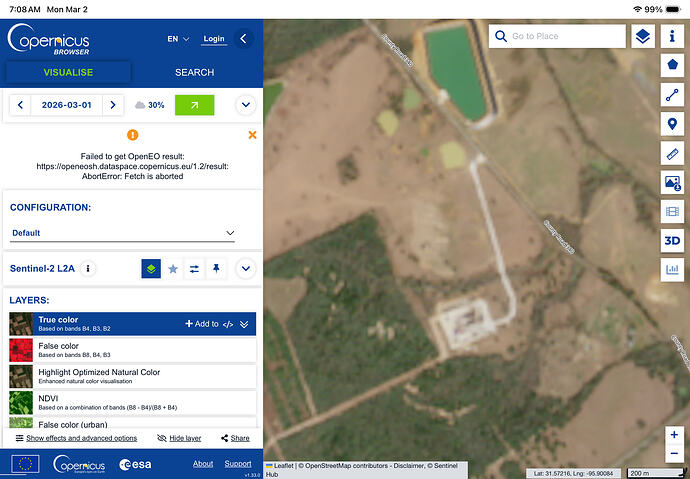Add a location marker pin
Image resolution: width=690 pixels, height=479 pixels.
point(672,124)
